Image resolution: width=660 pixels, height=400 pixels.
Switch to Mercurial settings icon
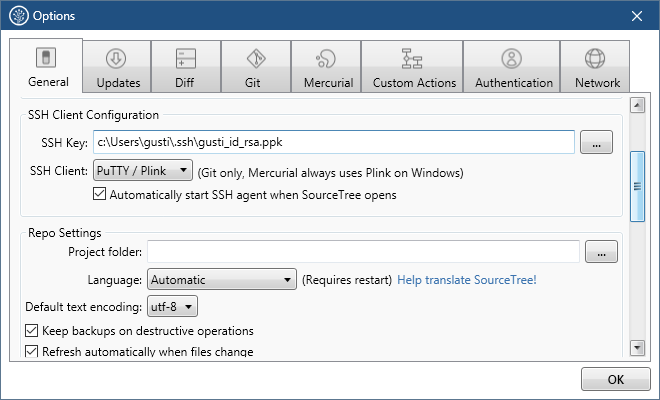click(x=325, y=58)
